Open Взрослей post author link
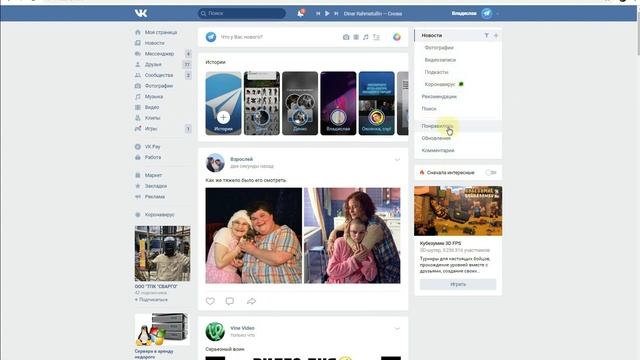Image resolution: width=640 pixels, height=360 pixels. click(242, 159)
